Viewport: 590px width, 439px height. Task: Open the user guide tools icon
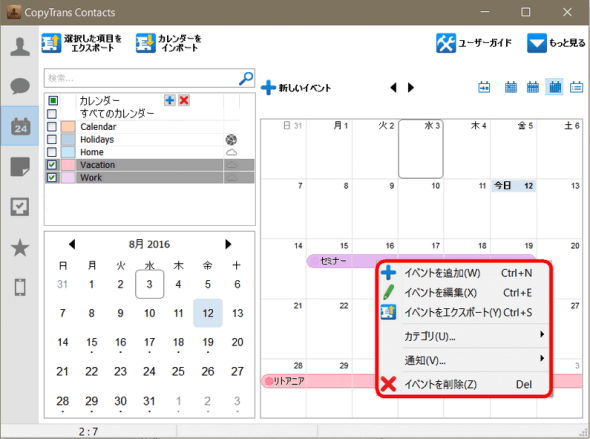446,43
